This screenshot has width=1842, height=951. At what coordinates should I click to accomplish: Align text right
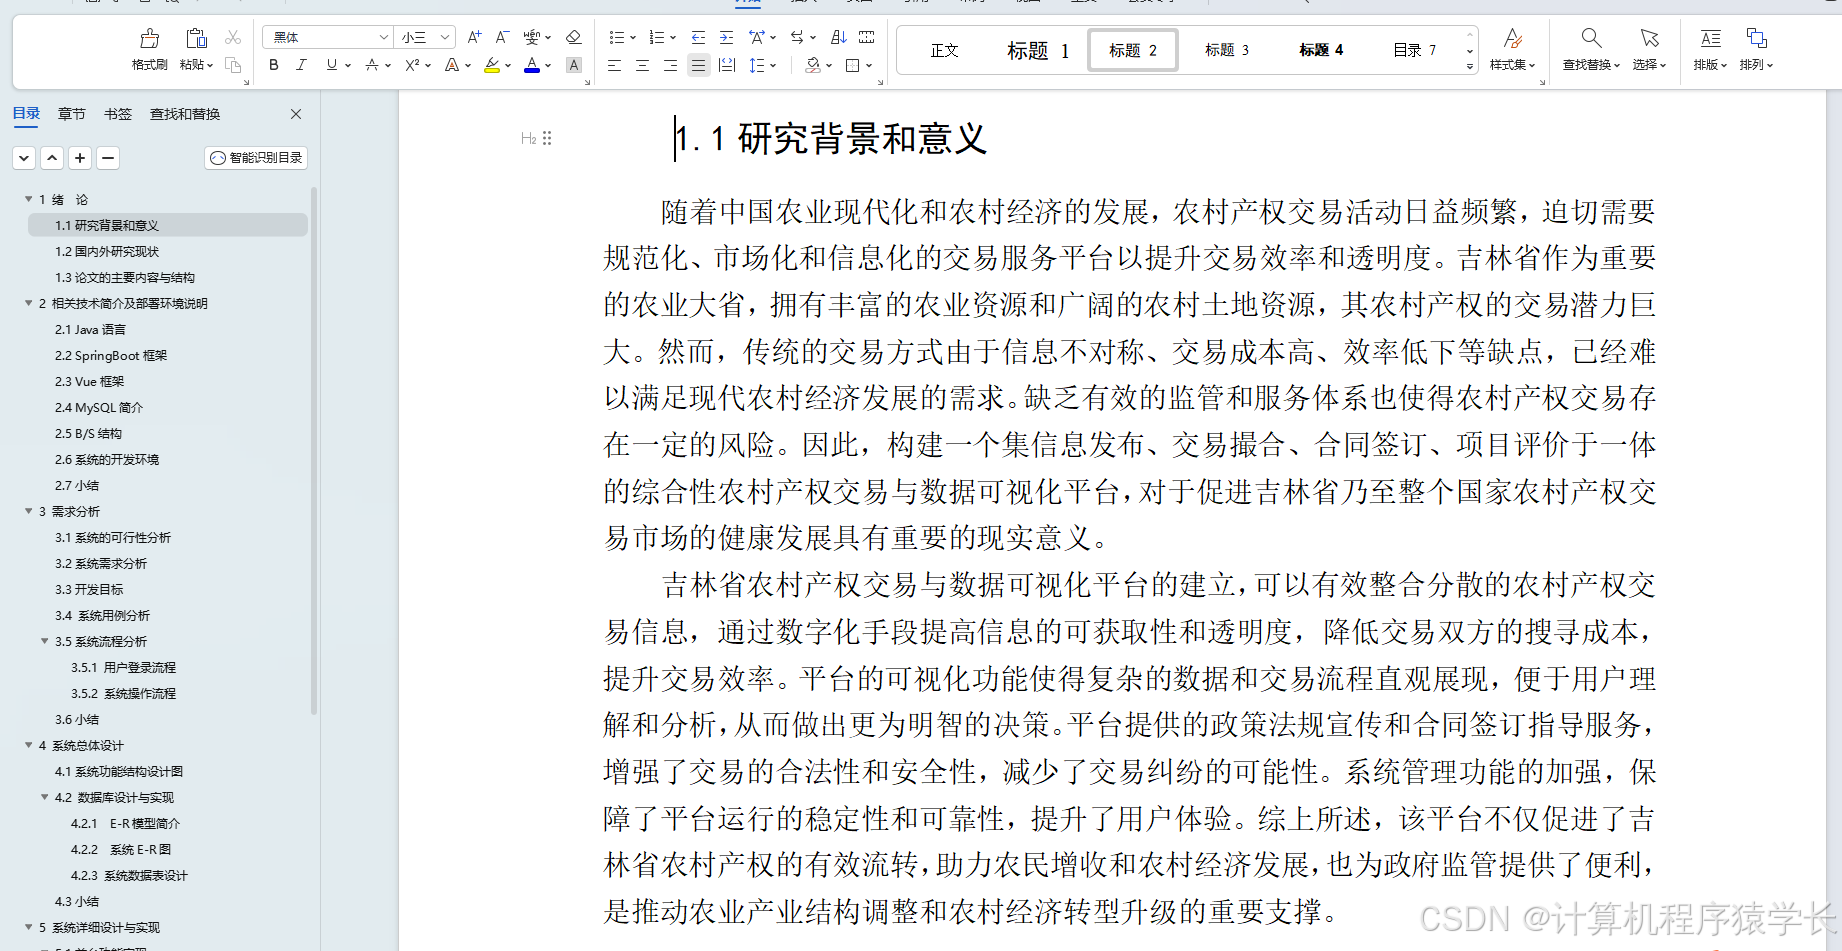(x=670, y=65)
